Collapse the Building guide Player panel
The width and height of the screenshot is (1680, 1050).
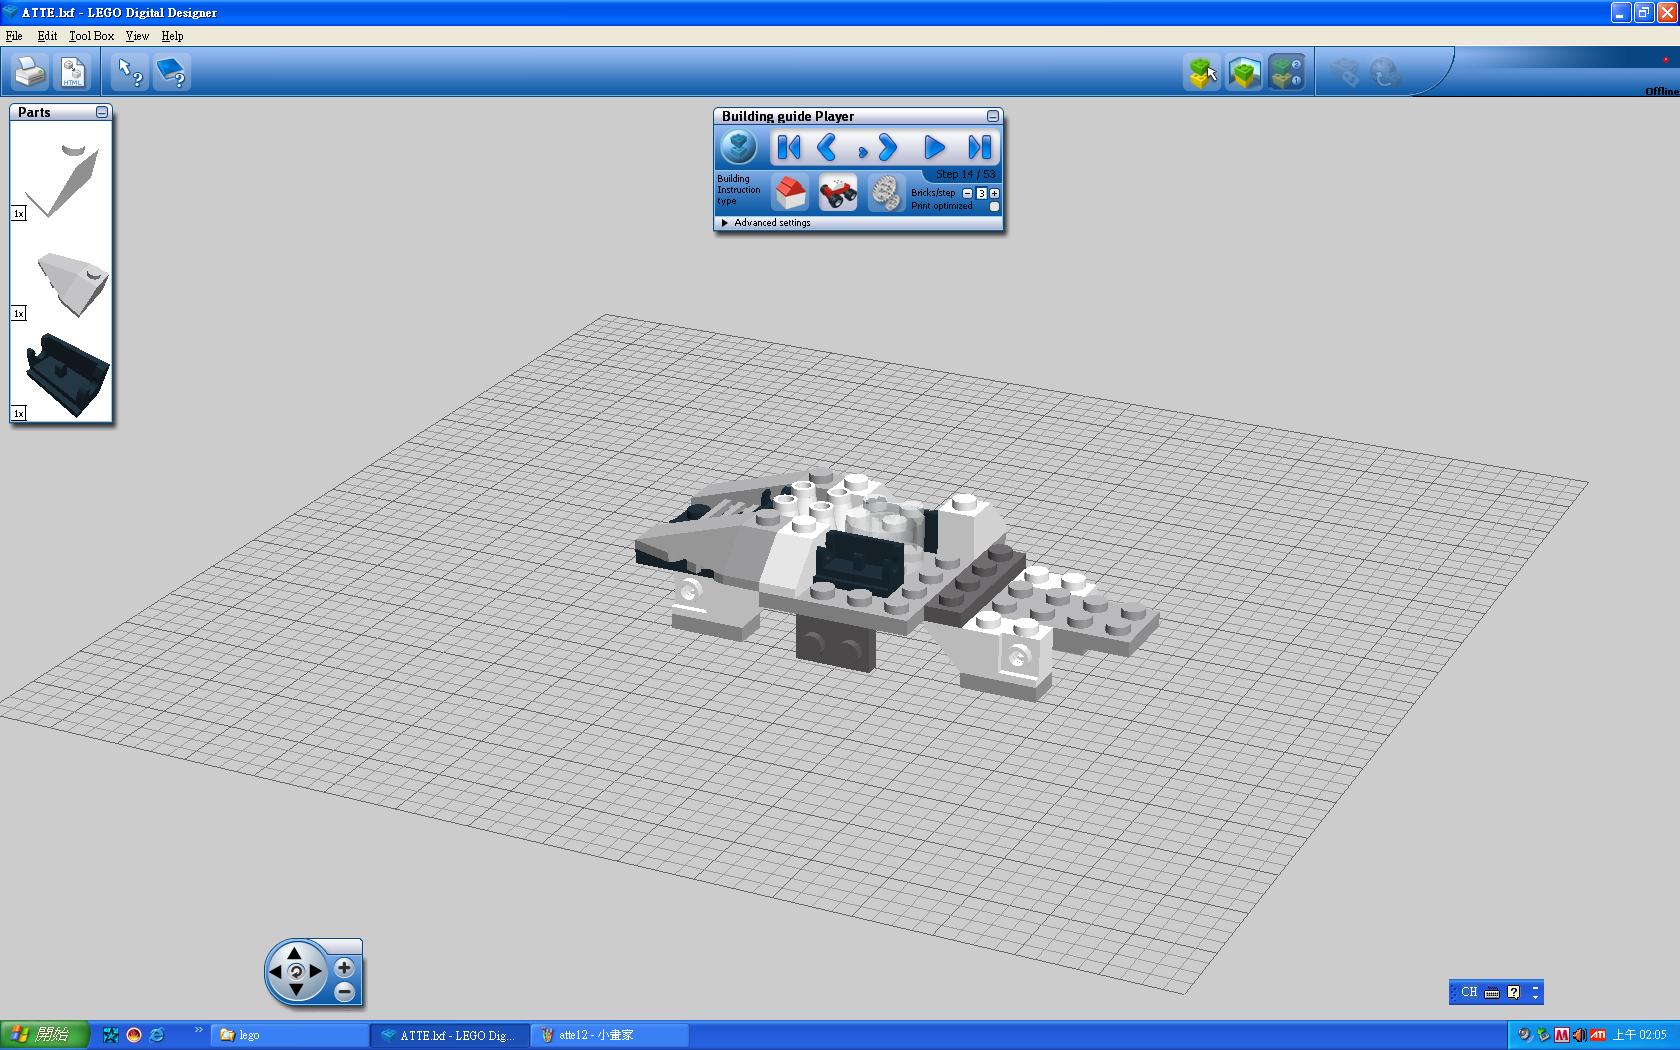pyautogui.click(x=992, y=116)
